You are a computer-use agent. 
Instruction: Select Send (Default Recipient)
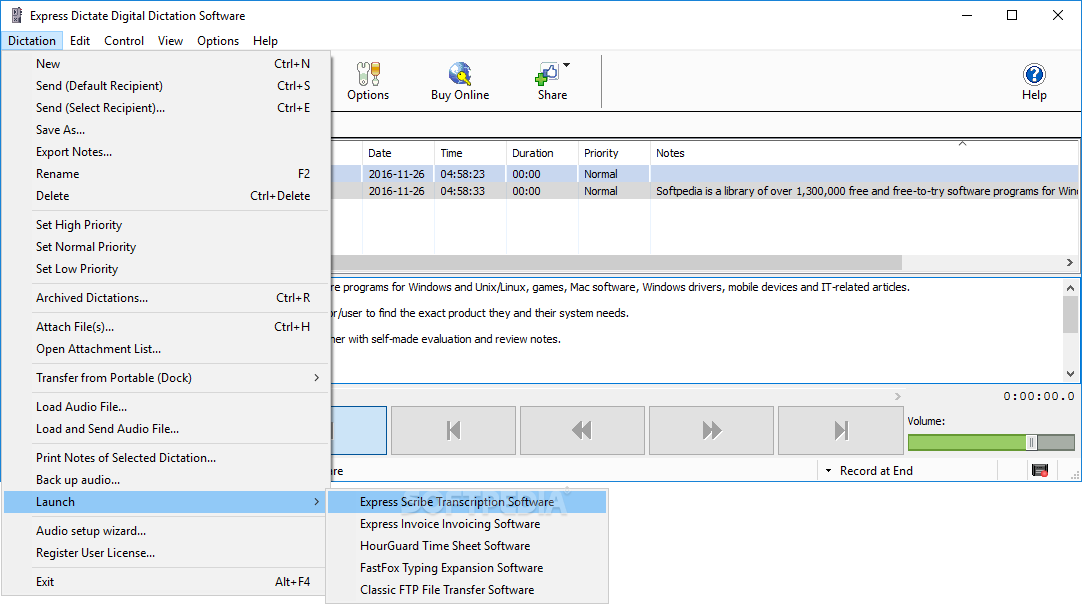tap(166, 86)
